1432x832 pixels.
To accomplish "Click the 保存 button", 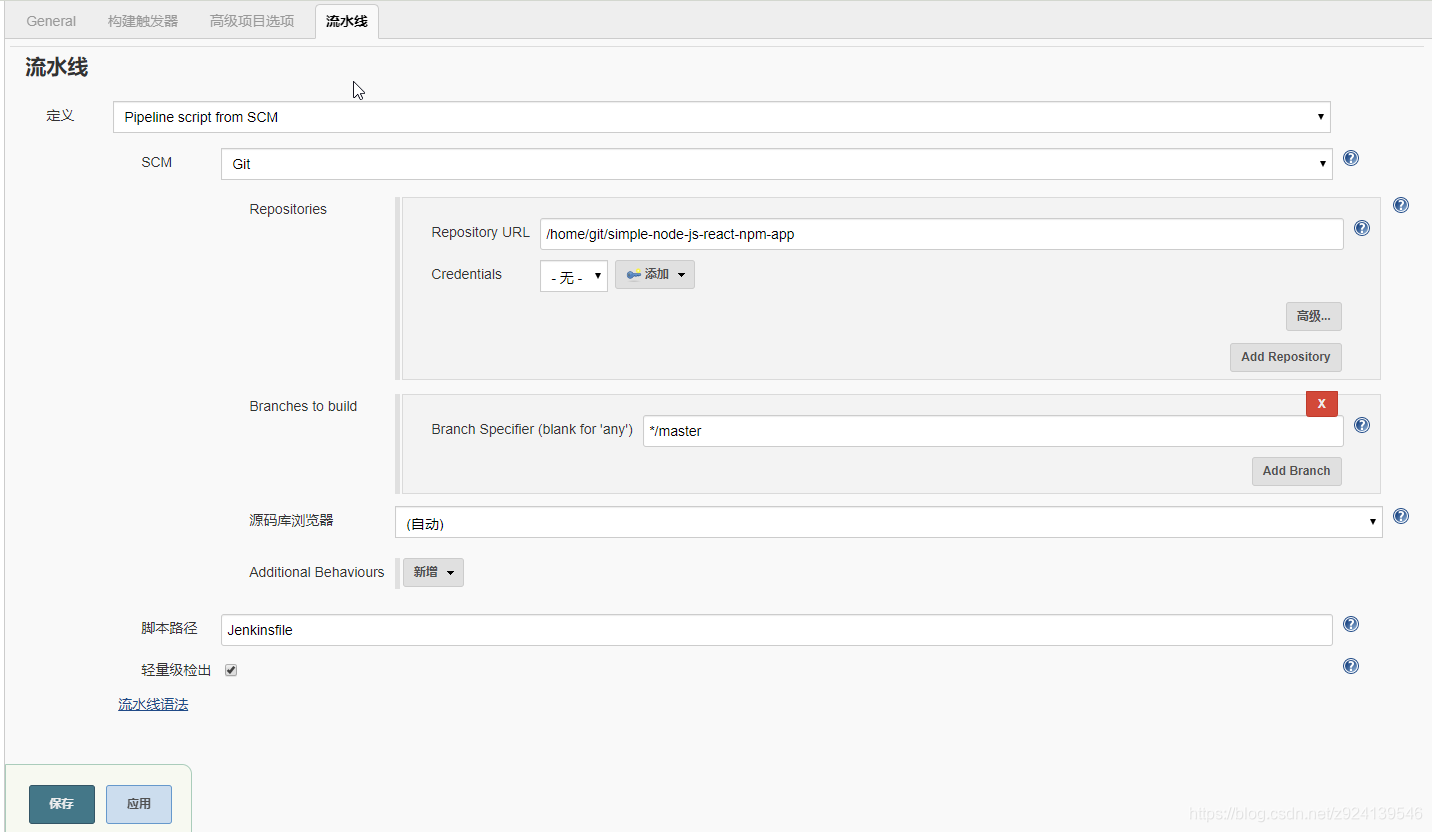I will 62,804.
